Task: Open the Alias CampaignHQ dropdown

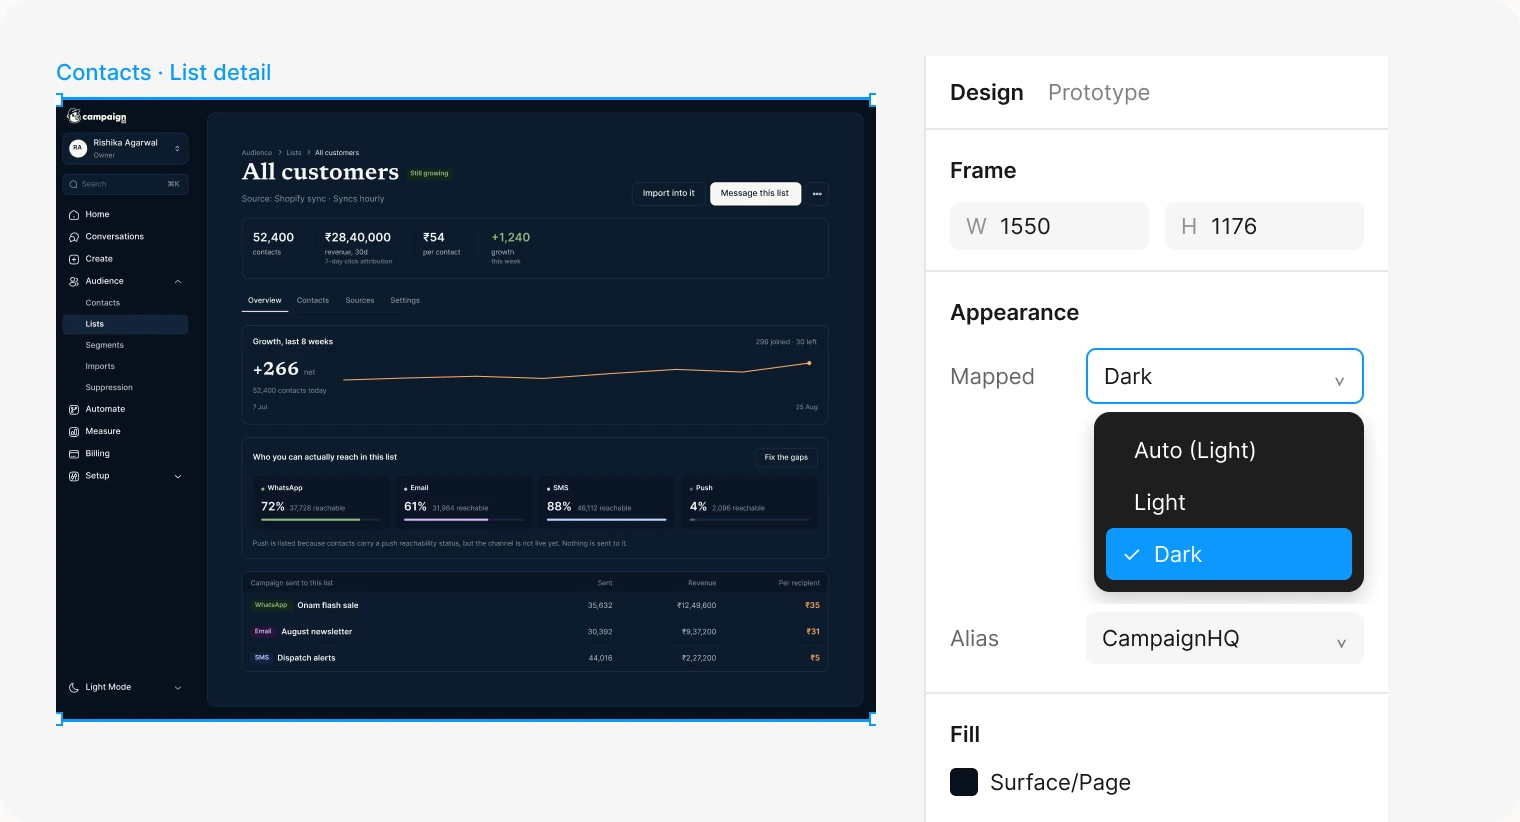Action: pyautogui.click(x=1225, y=638)
